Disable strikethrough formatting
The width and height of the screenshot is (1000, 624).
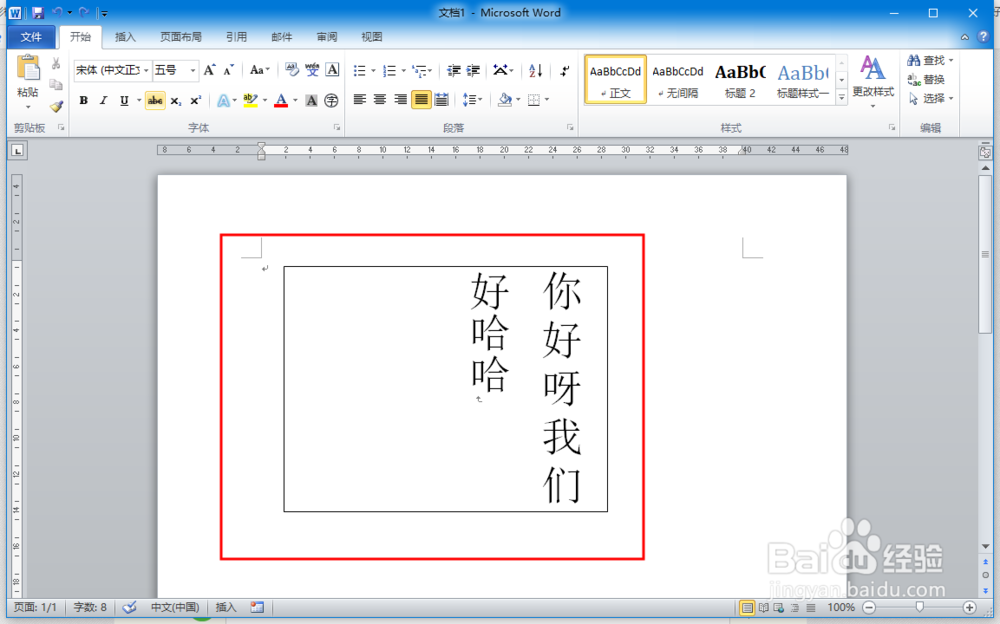[x=155, y=100]
